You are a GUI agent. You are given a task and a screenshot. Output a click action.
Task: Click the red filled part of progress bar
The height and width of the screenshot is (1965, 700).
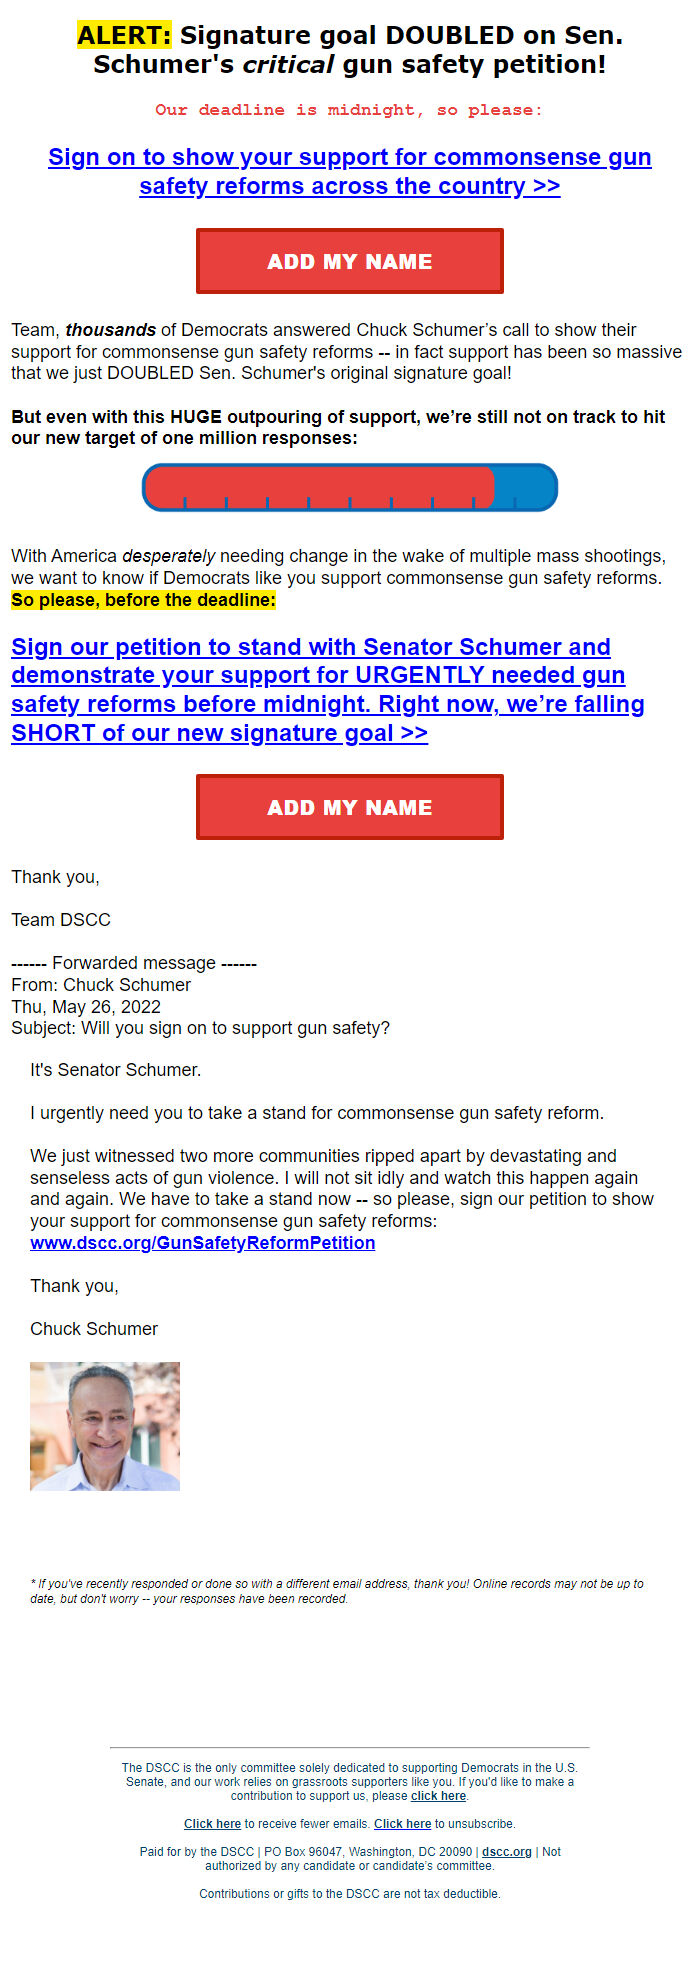click(318, 487)
